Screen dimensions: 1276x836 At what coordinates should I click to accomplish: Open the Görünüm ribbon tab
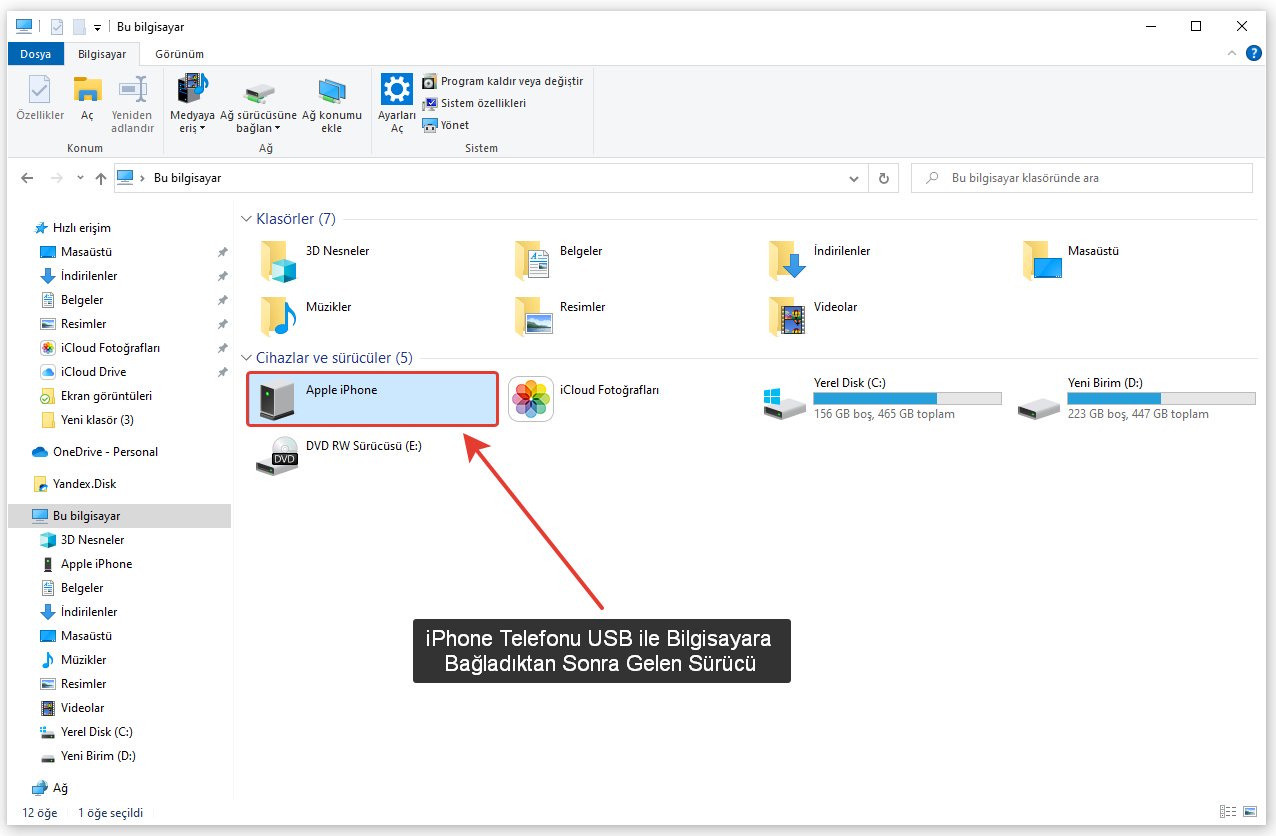coord(180,54)
